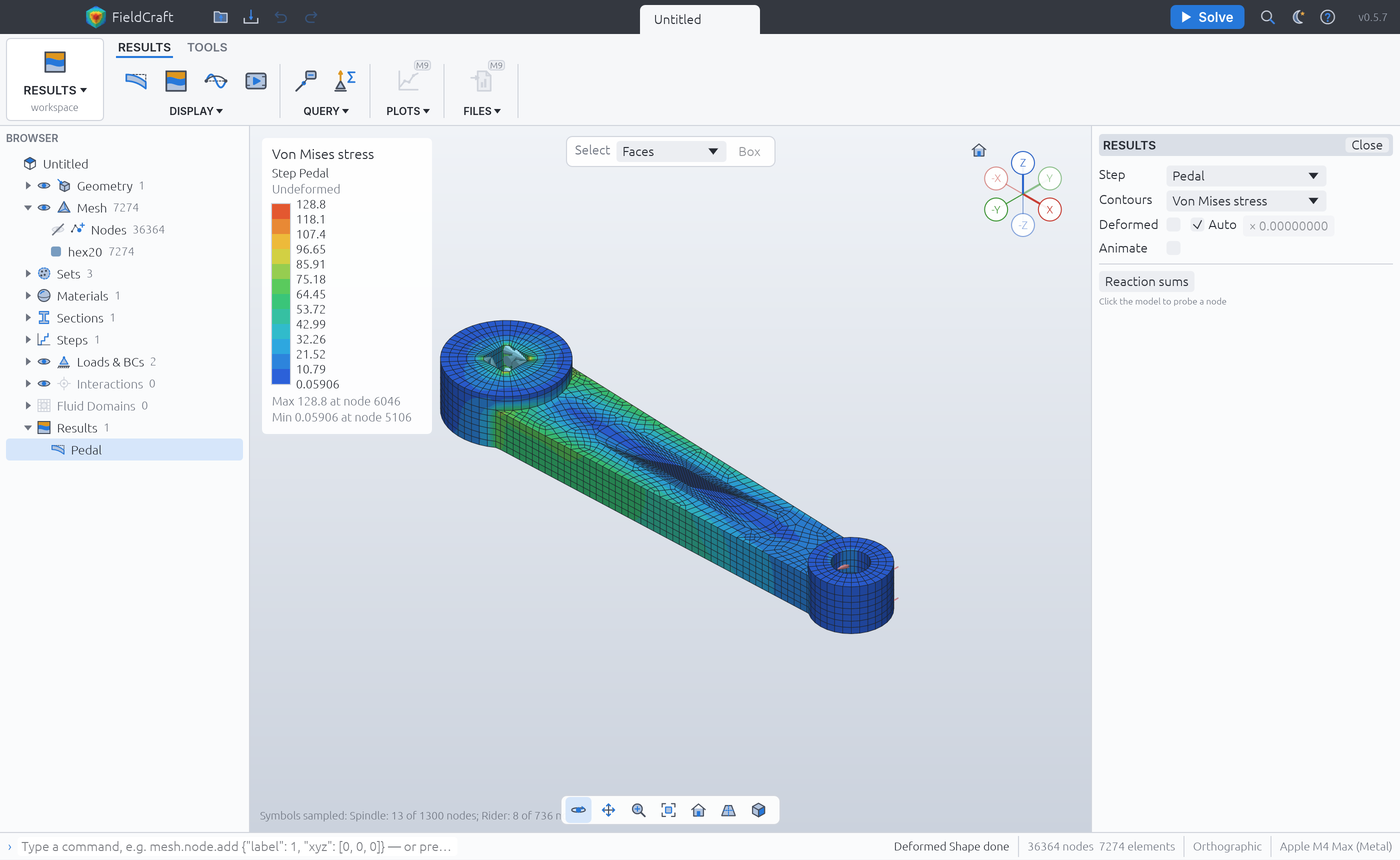Image resolution: width=1400 pixels, height=860 pixels.
Task: Switch to the TOOLS tab
Action: (207, 47)
